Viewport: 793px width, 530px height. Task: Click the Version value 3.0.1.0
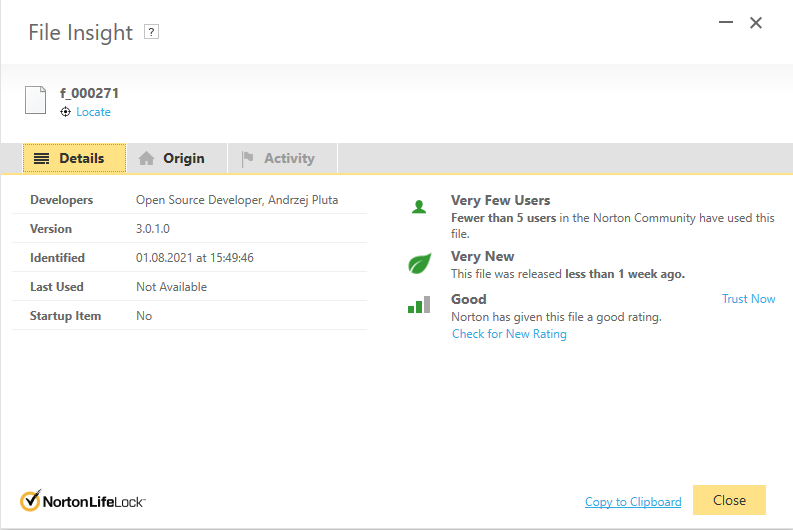coord(152,229)
